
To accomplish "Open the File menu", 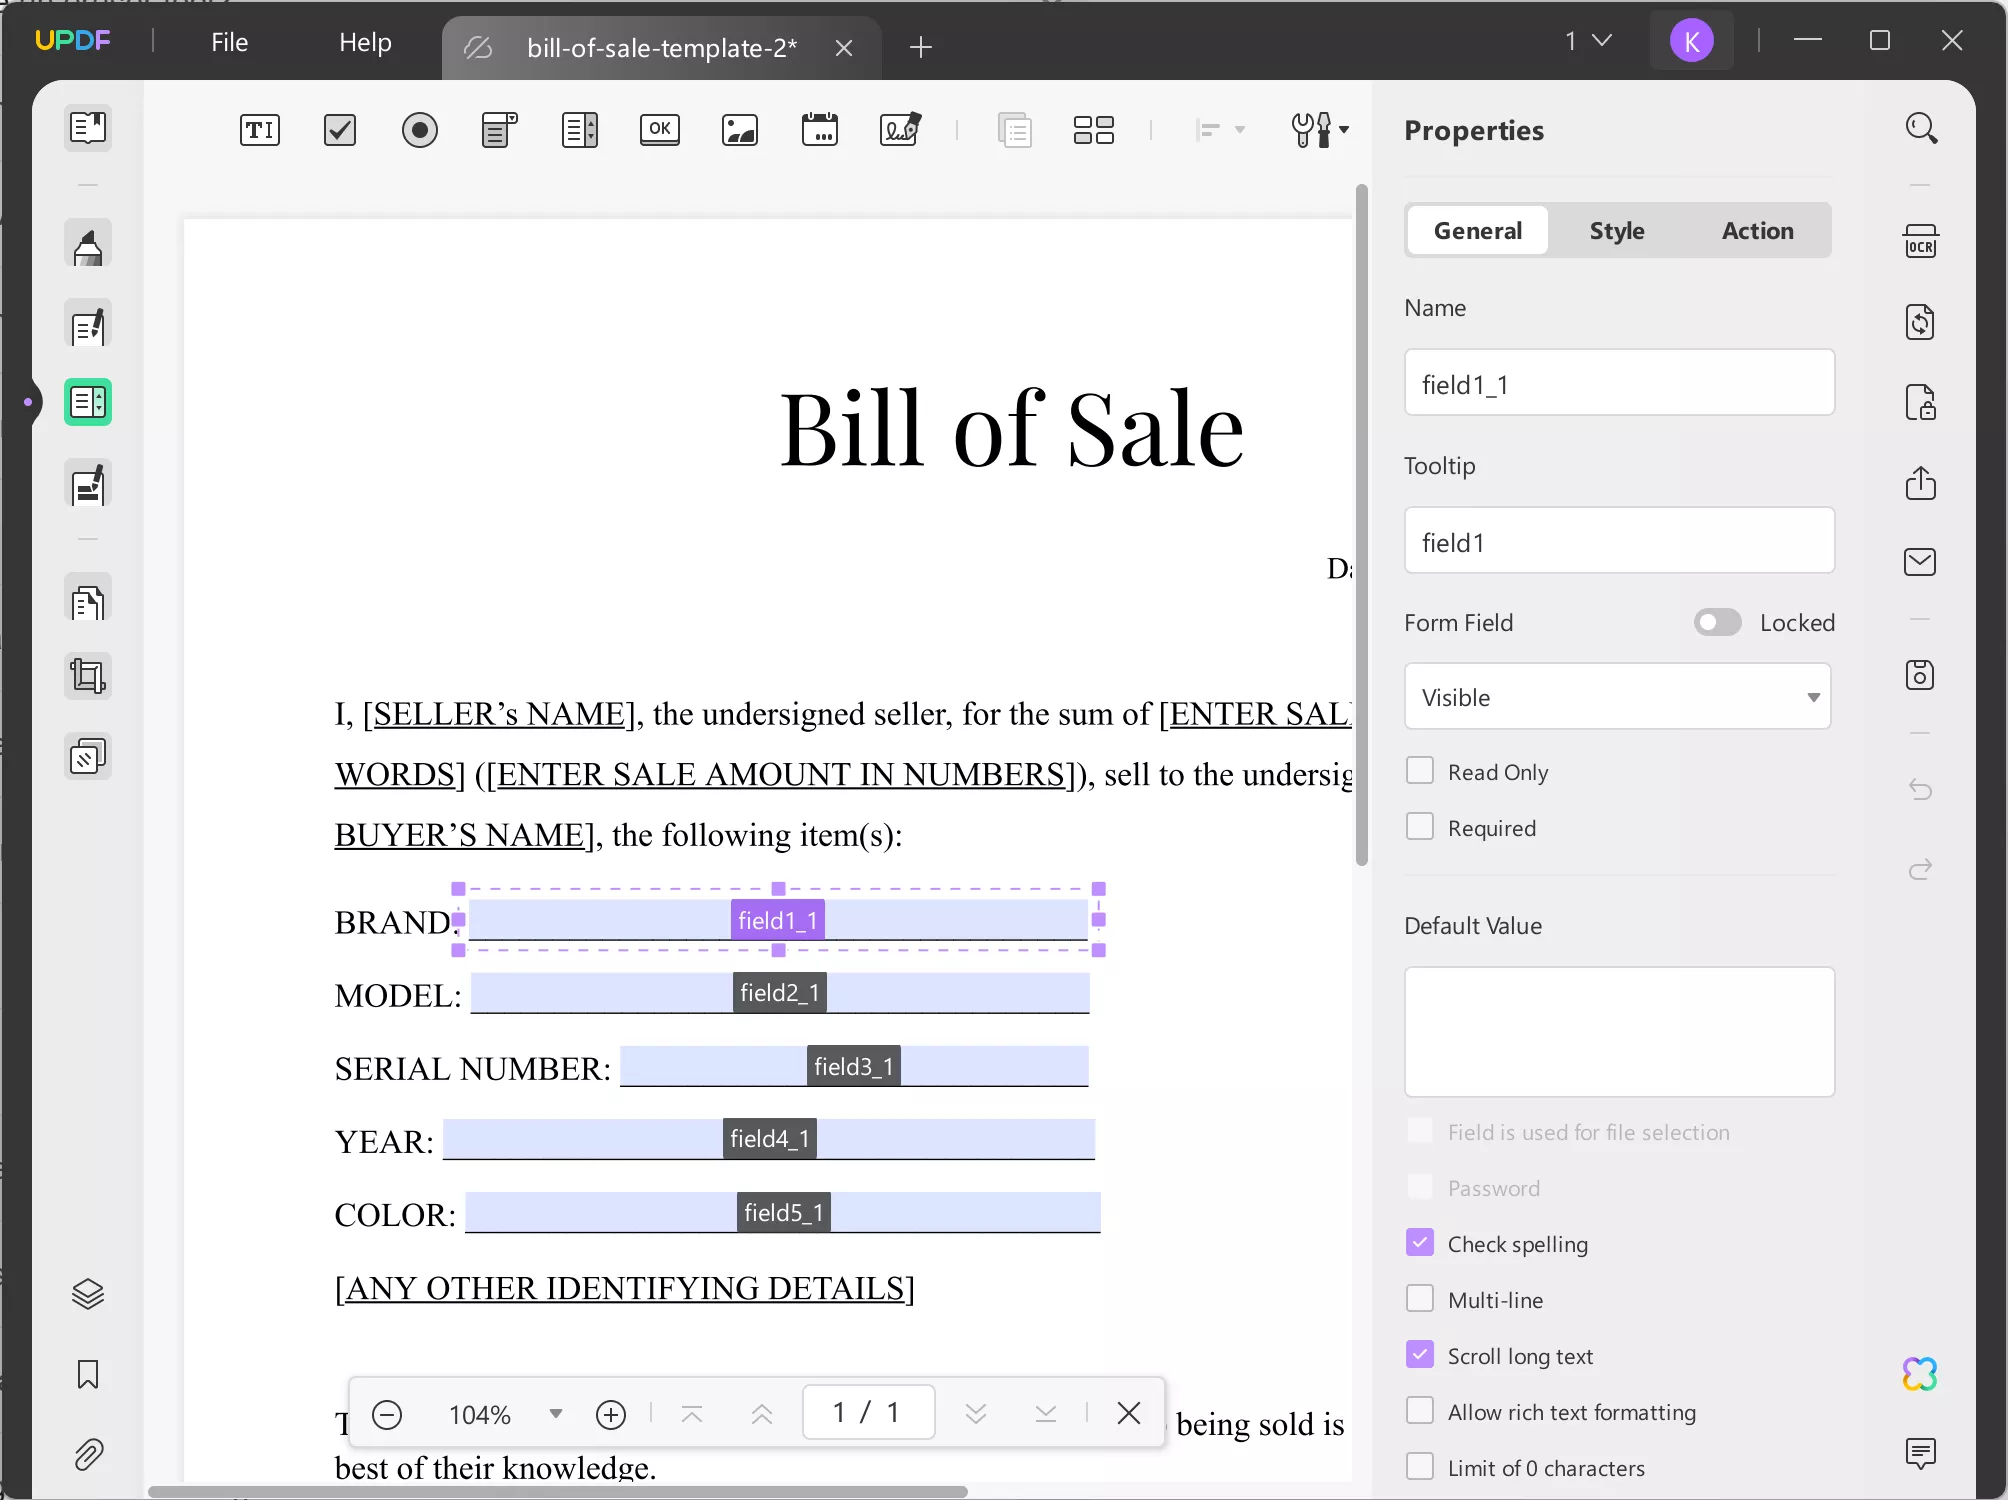I will pos(229,42).
